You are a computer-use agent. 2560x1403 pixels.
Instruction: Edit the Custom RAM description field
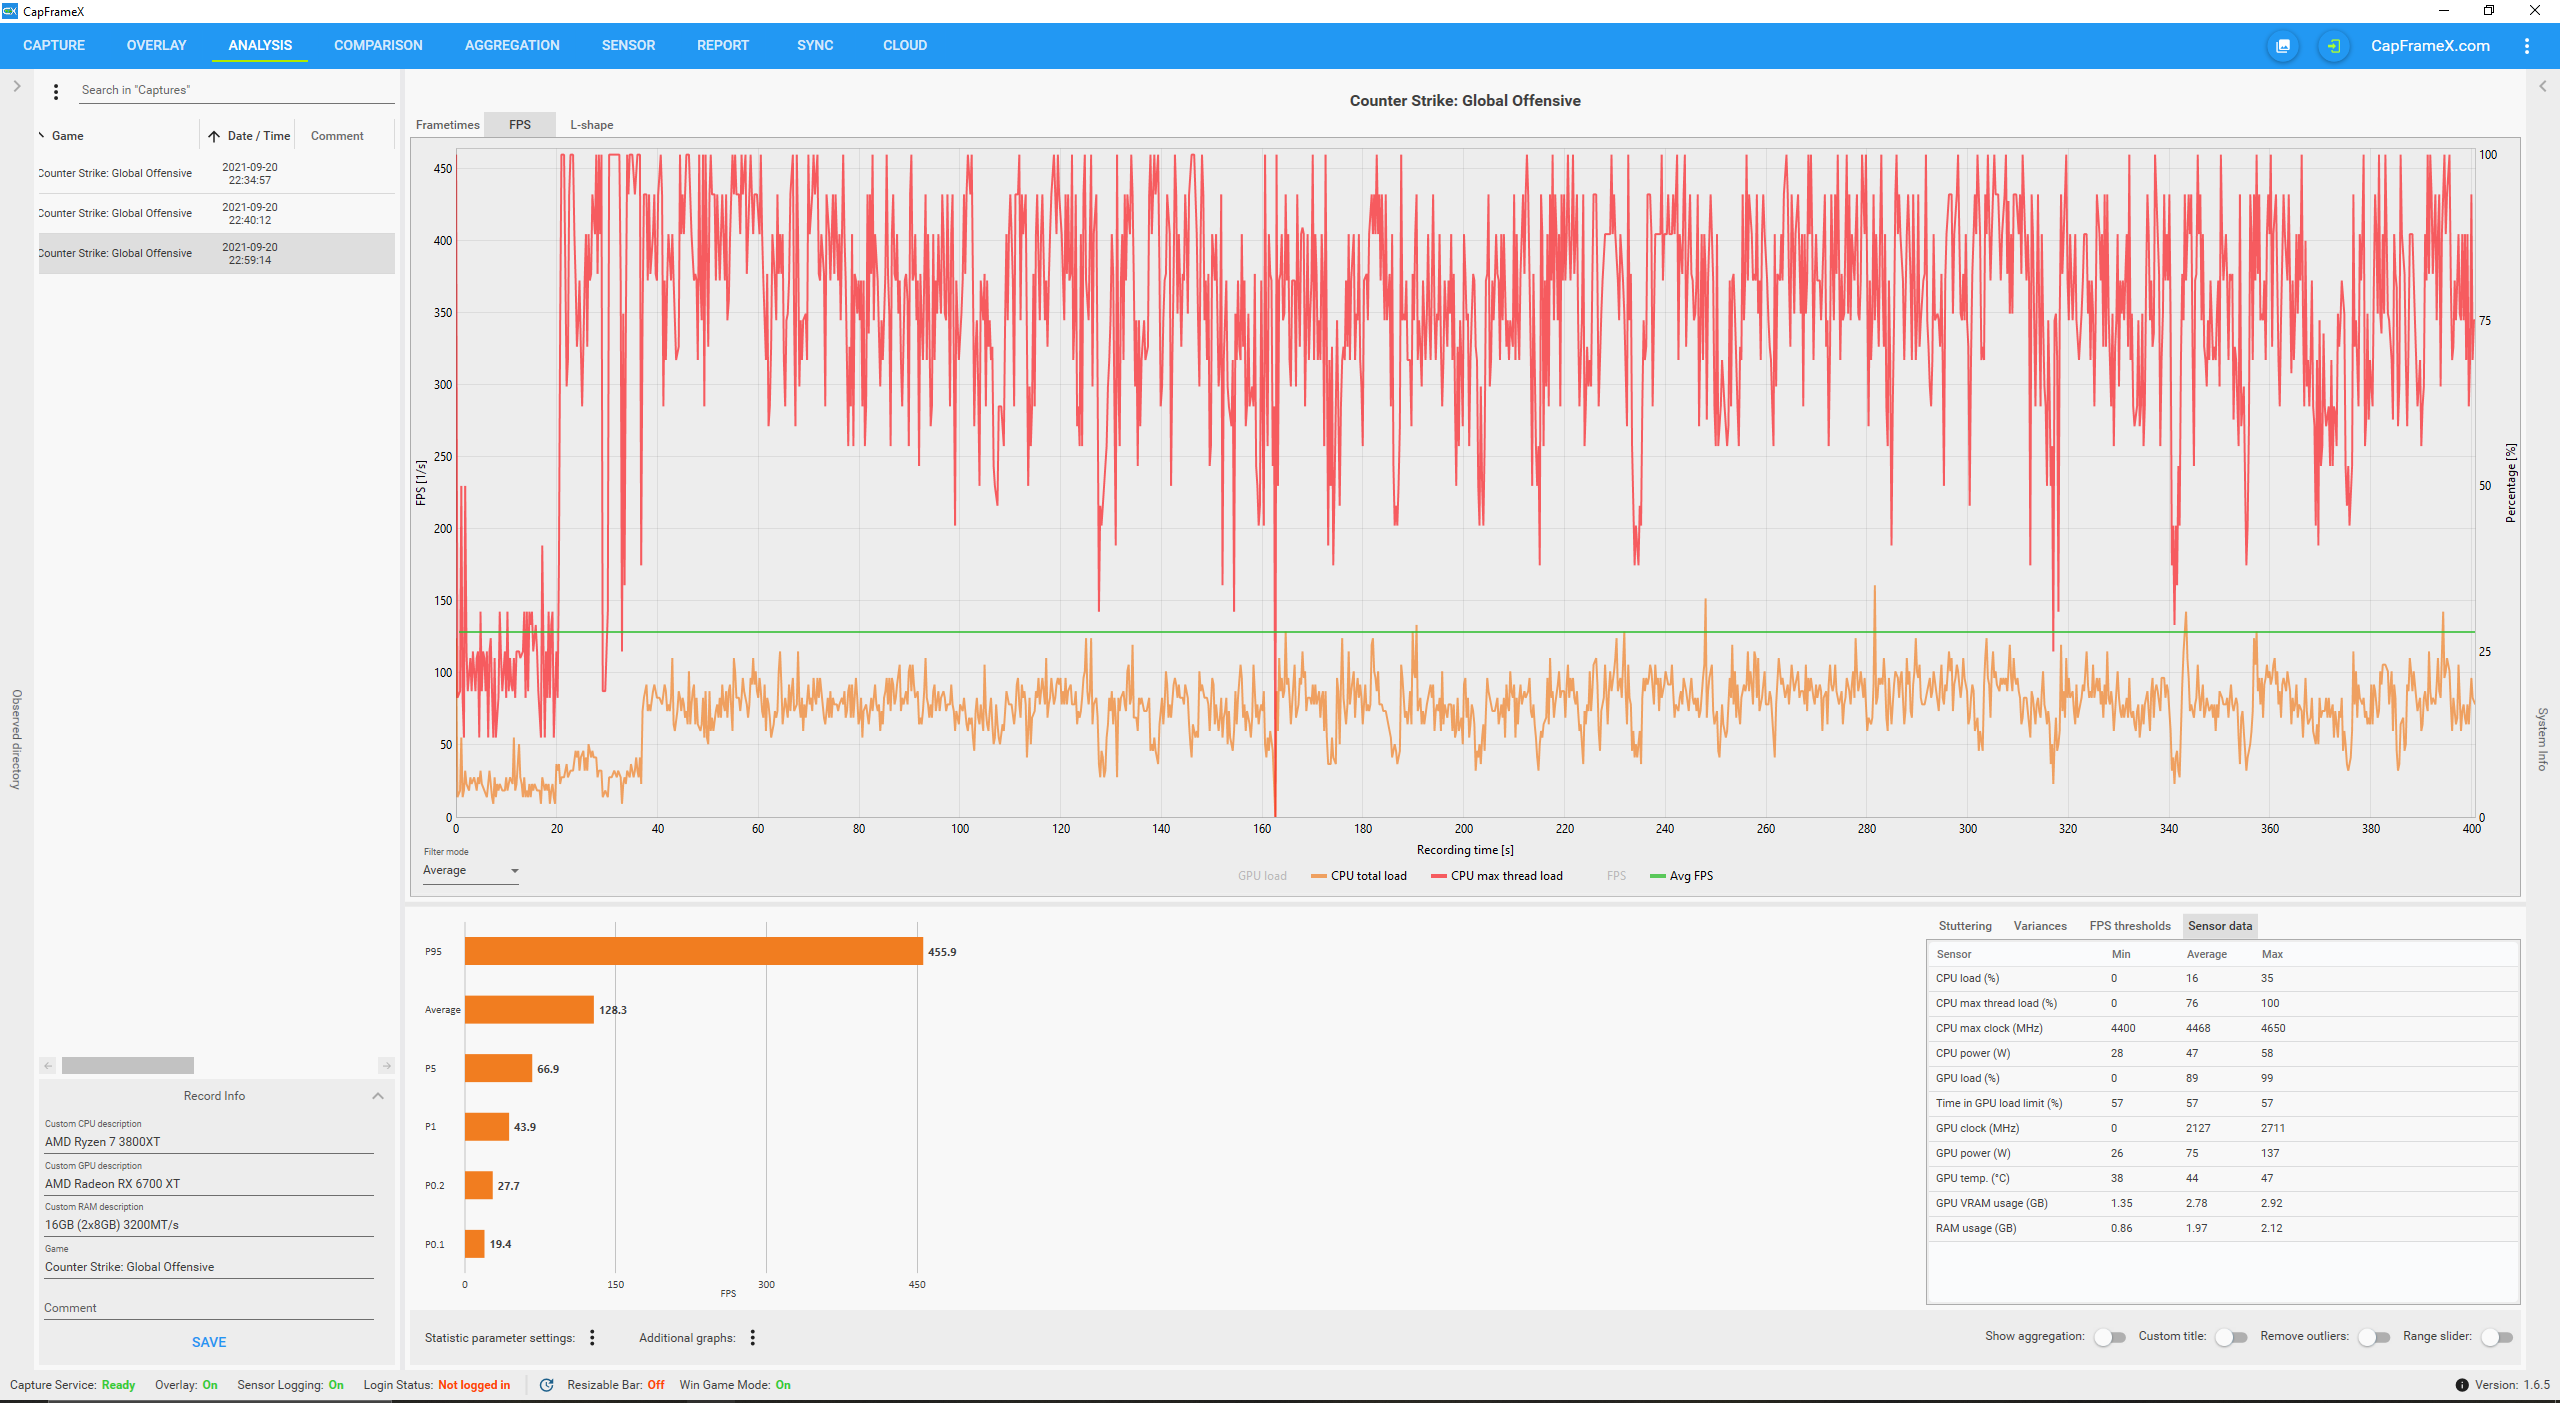209,1225
